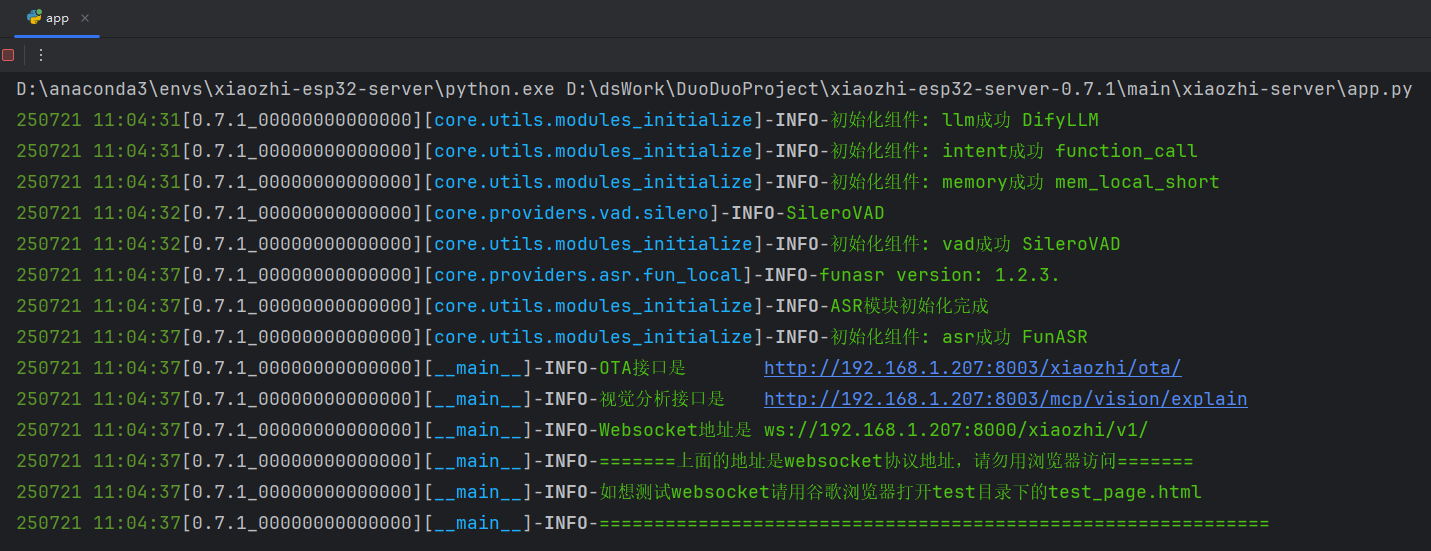
Task: Click the python.exe command line at top of console
Action: point(714,89)
